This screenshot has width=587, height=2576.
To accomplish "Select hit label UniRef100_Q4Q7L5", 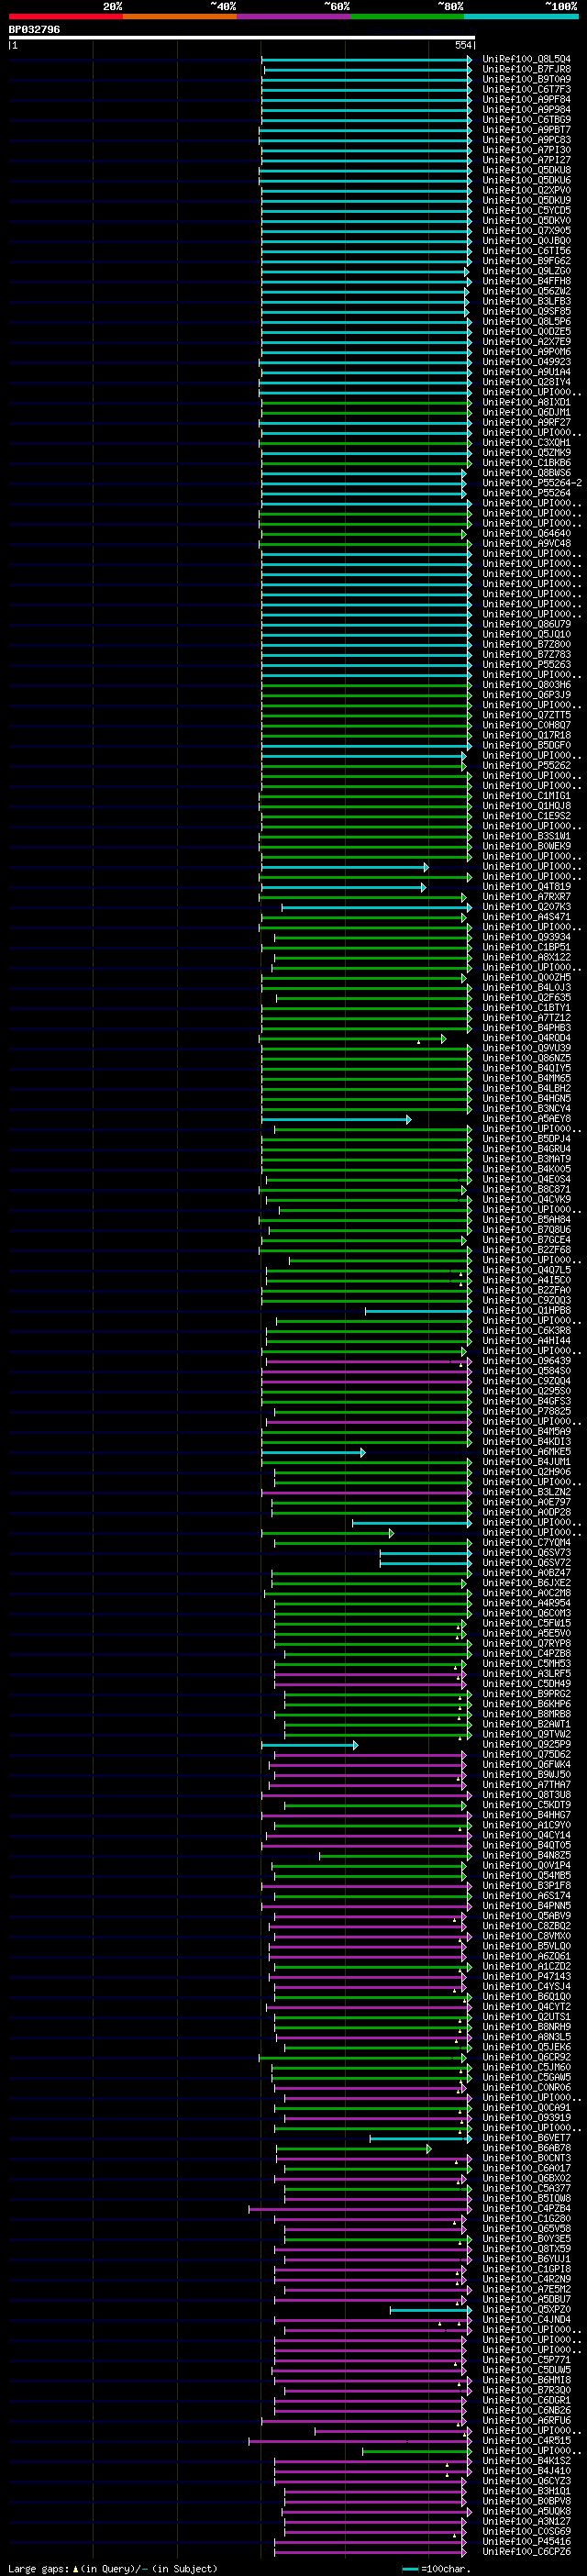I will (527, 1270).
